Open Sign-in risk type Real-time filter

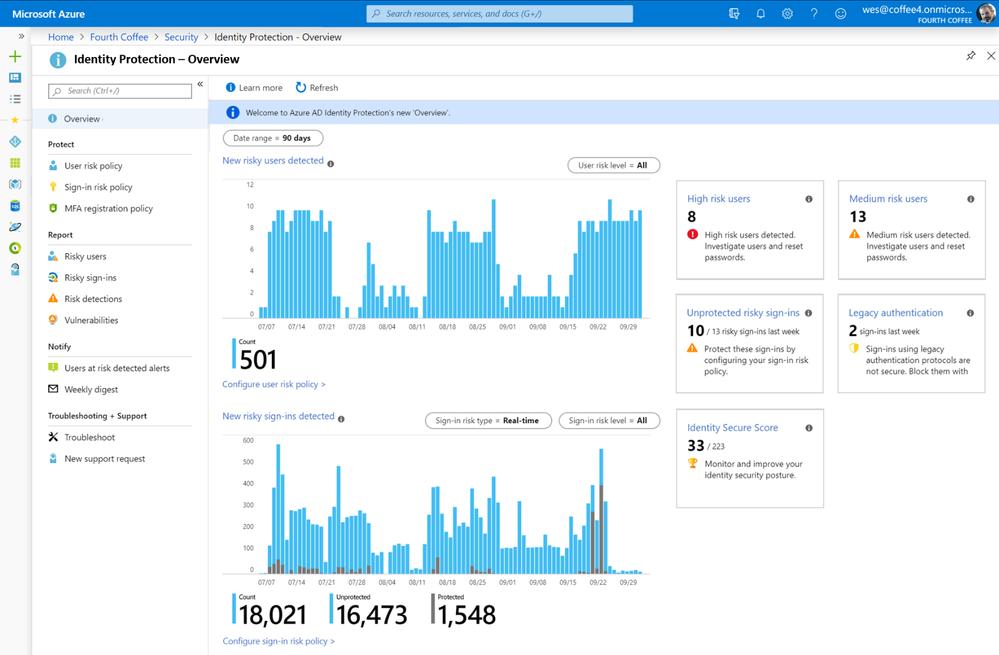[487, 421]
